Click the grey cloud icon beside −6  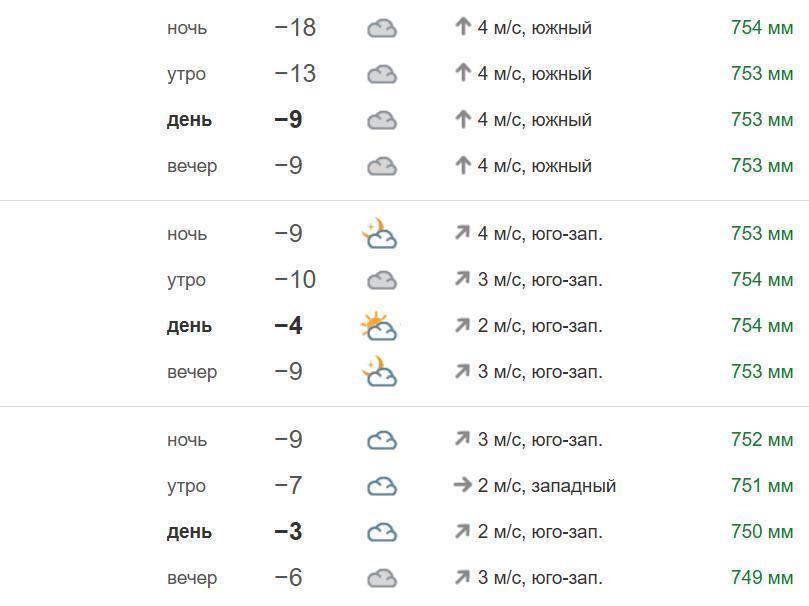pyautogui.click(x=382, y=579)
